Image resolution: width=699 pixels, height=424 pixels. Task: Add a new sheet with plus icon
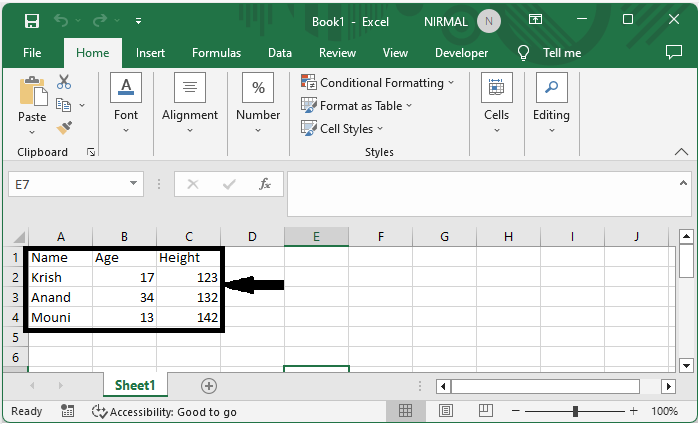tap(209, 385)
